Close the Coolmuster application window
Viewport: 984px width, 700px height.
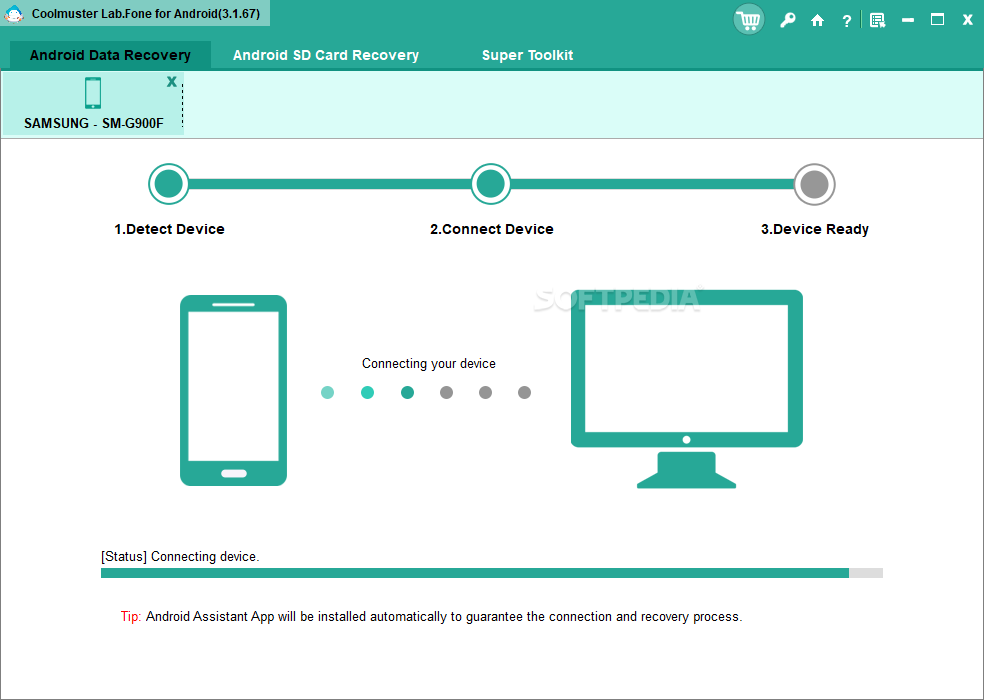[x=967, y=20]
